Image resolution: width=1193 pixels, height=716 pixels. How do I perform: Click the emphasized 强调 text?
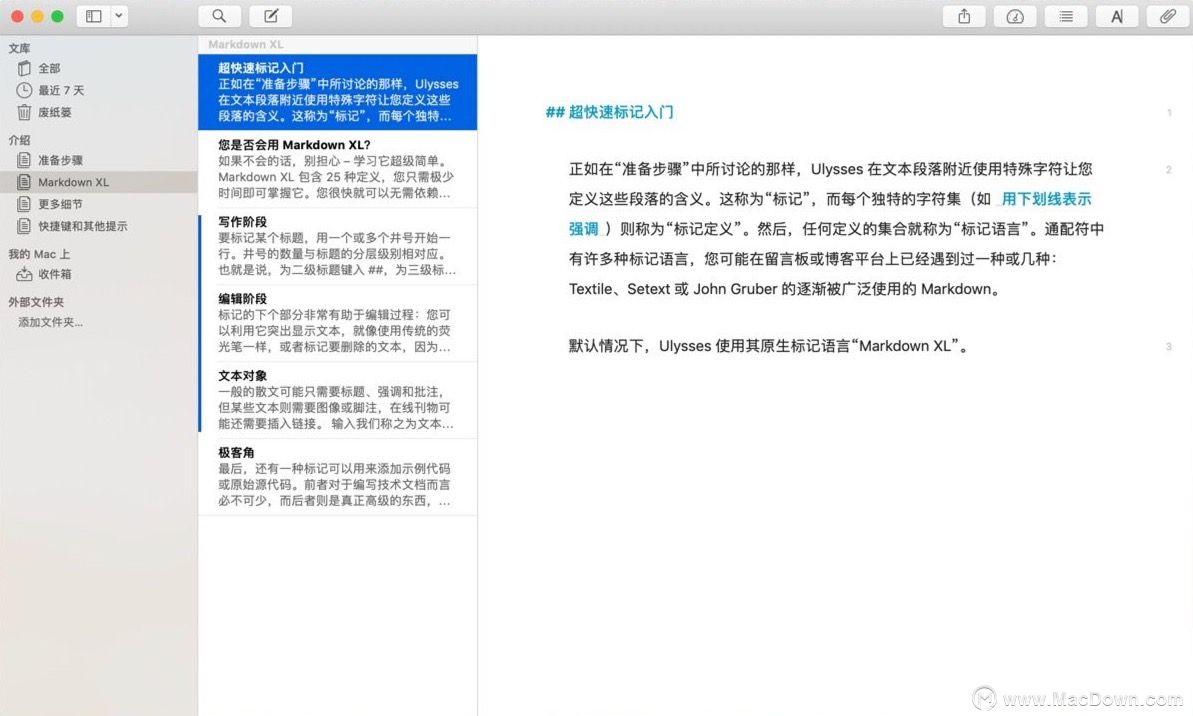click(x=584, y=229)
